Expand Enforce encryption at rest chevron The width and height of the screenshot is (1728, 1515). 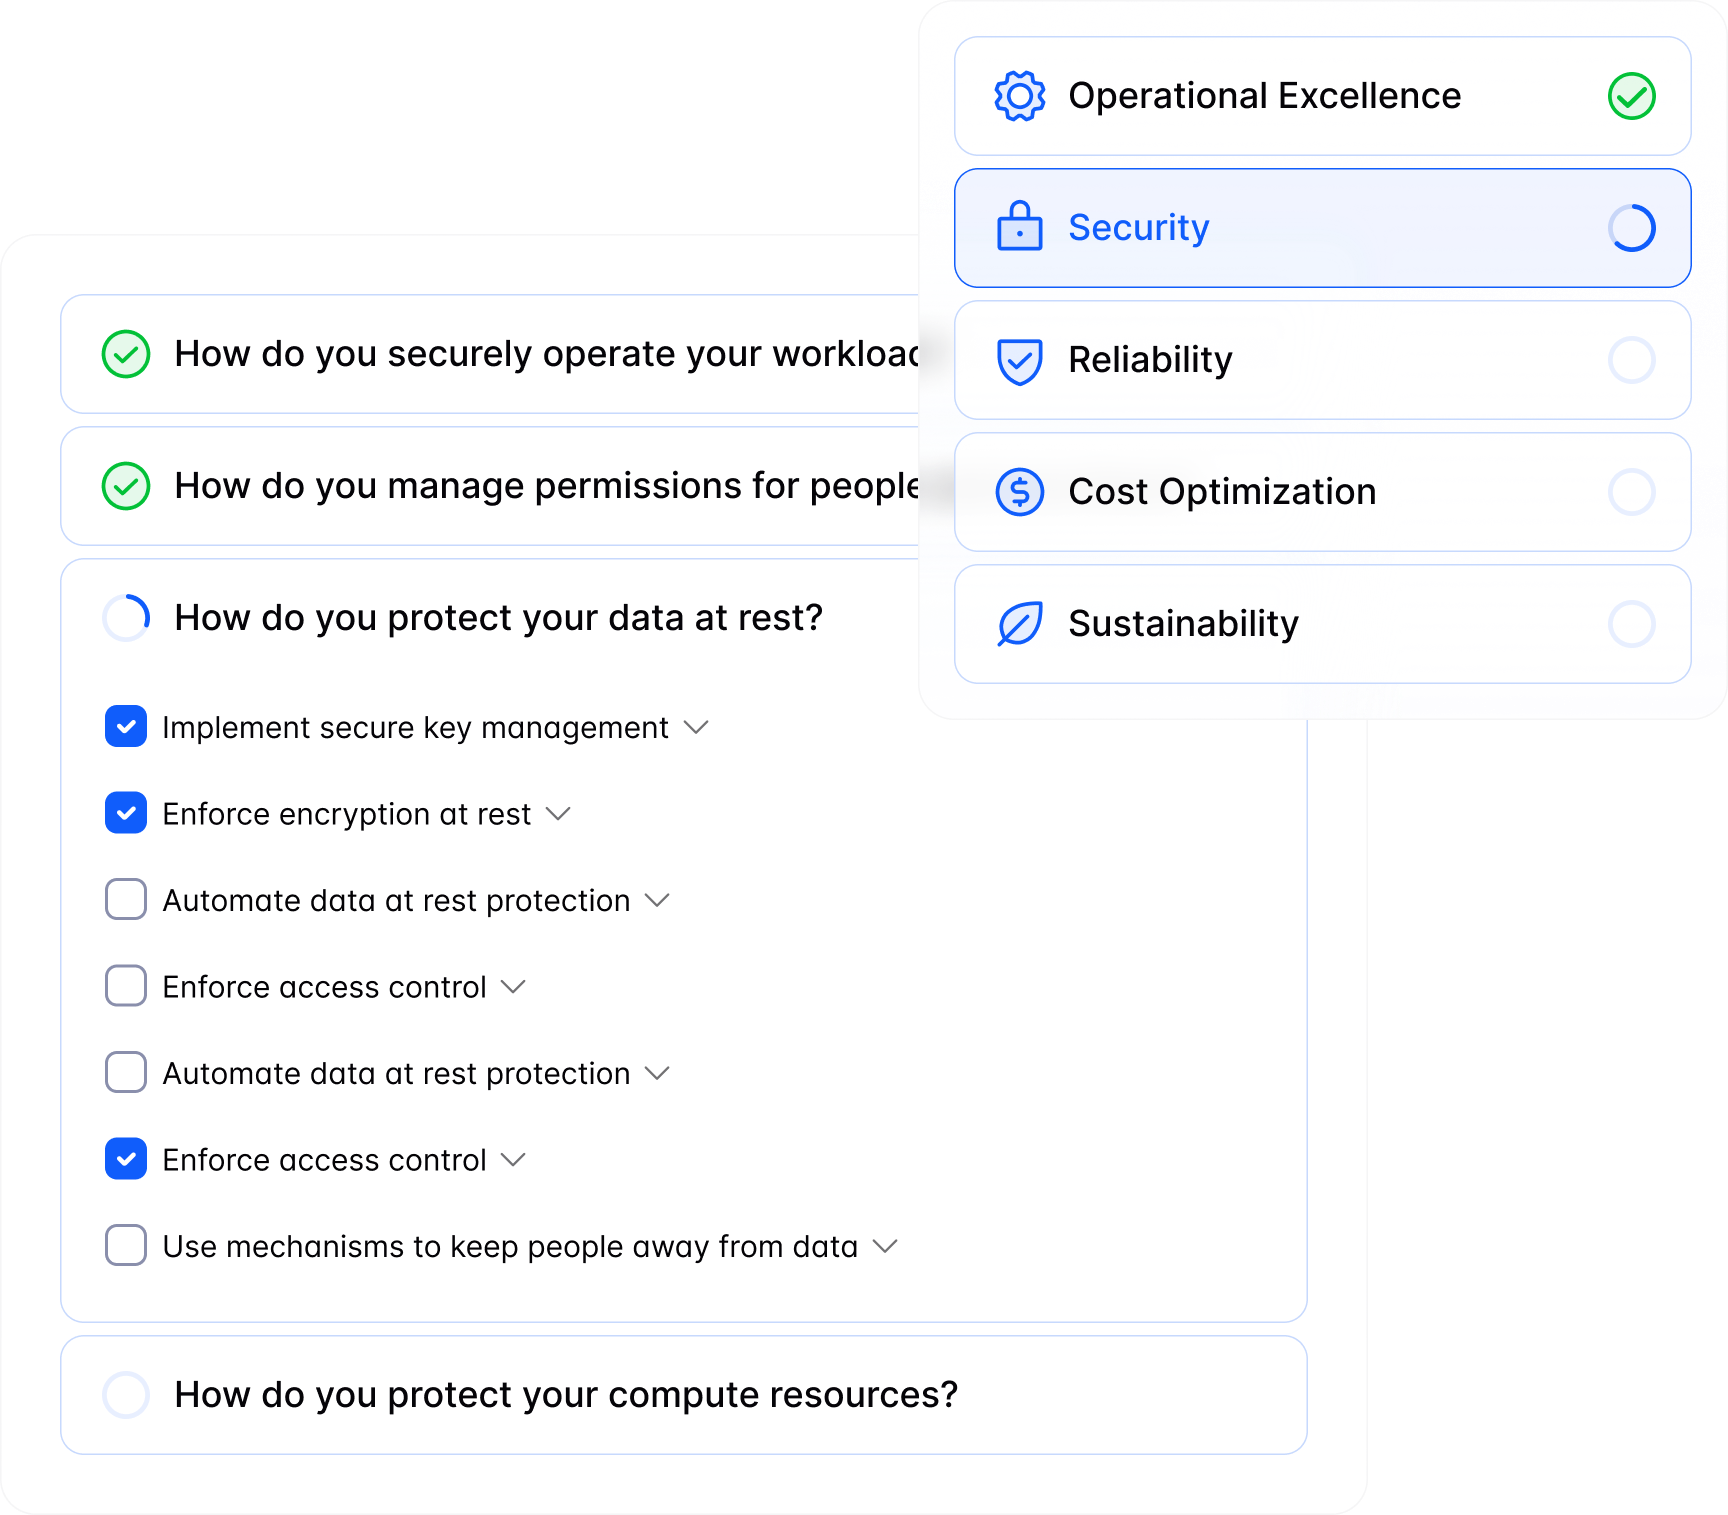[558, 814]
